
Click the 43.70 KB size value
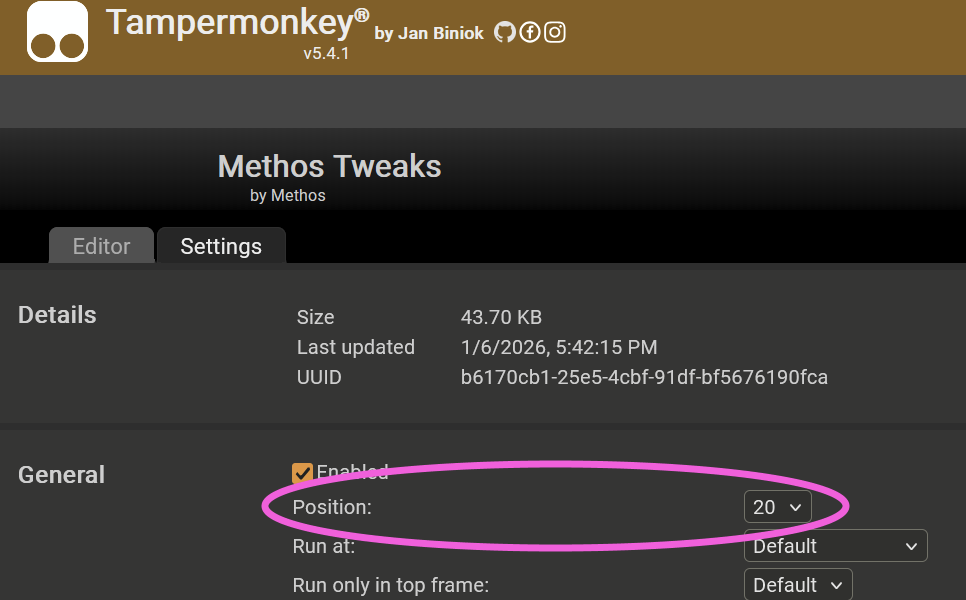coord(501,318)
